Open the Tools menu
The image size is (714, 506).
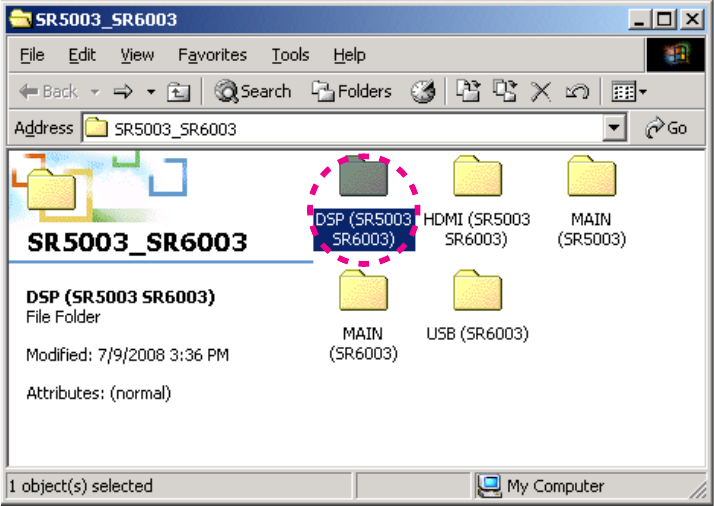[x=291, y=55]
